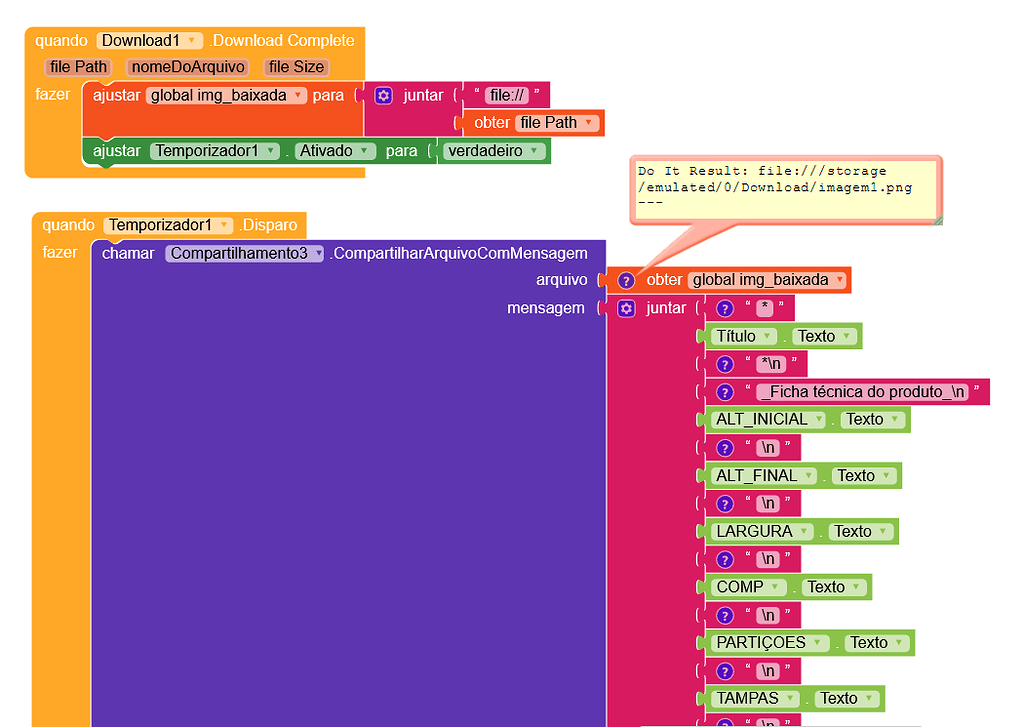Select the file Path parameter in the Download1 event
The image size is (1024, 727).
point(78,67)
